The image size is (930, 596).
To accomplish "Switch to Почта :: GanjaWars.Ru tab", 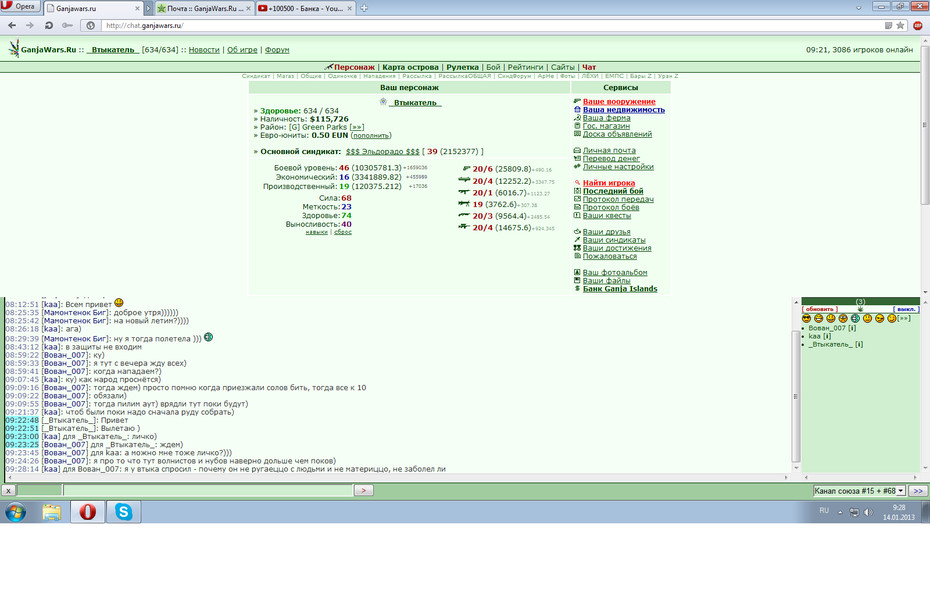I will (204, 8).
